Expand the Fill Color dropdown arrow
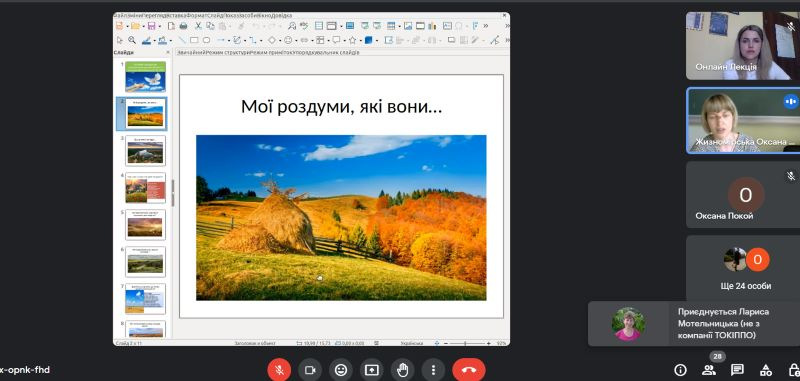The image size is (800, 381). [171, 41]
